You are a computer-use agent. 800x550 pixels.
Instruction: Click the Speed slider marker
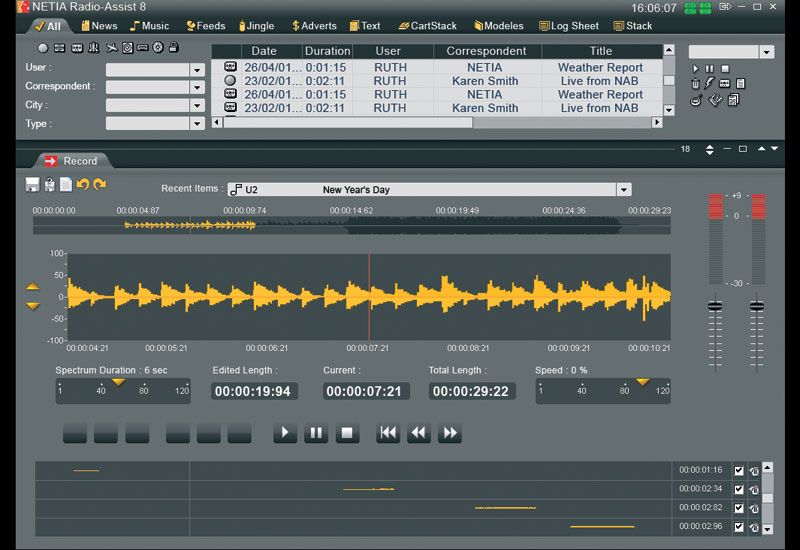(643, 382)
